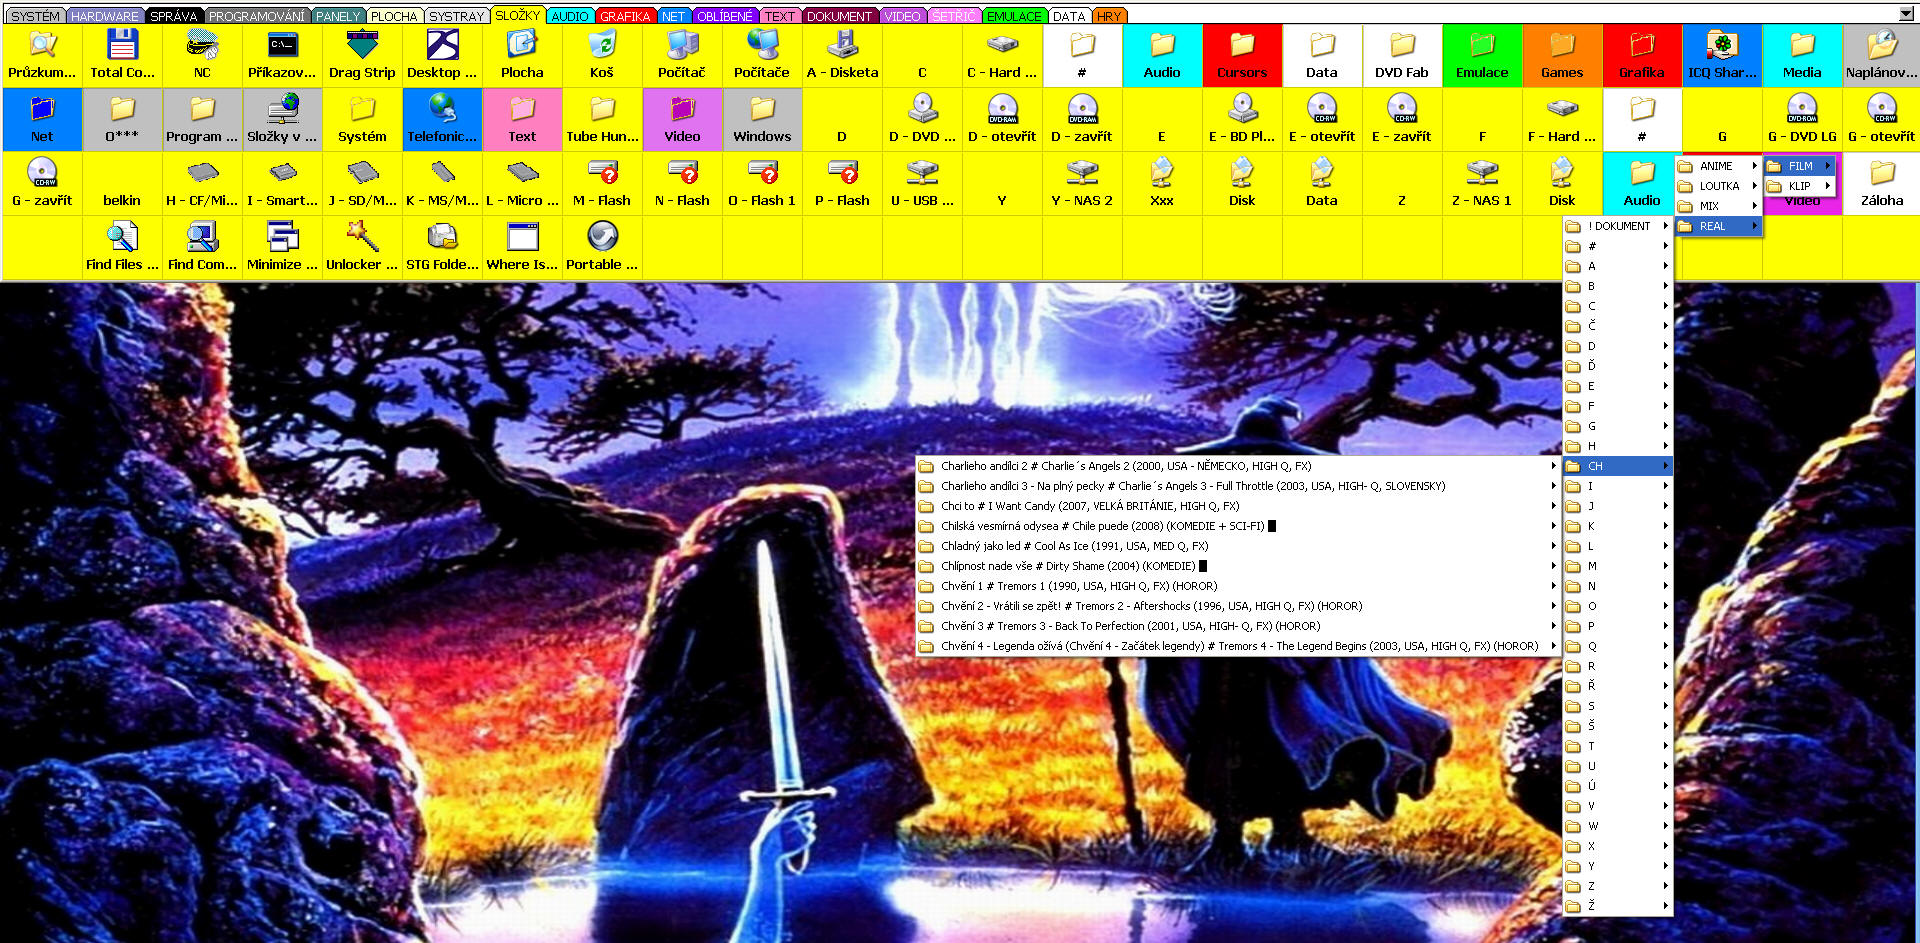Switch to the HRY tab
Viewport: 1920px width, 943px height.
tap(1108, 16)
